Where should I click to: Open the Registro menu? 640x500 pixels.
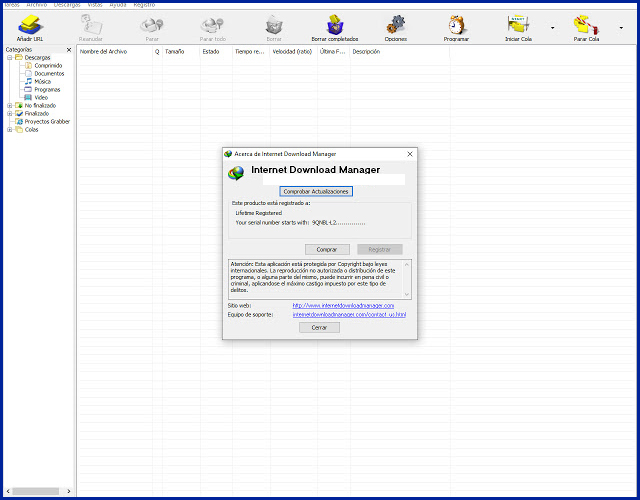[144, 5]
